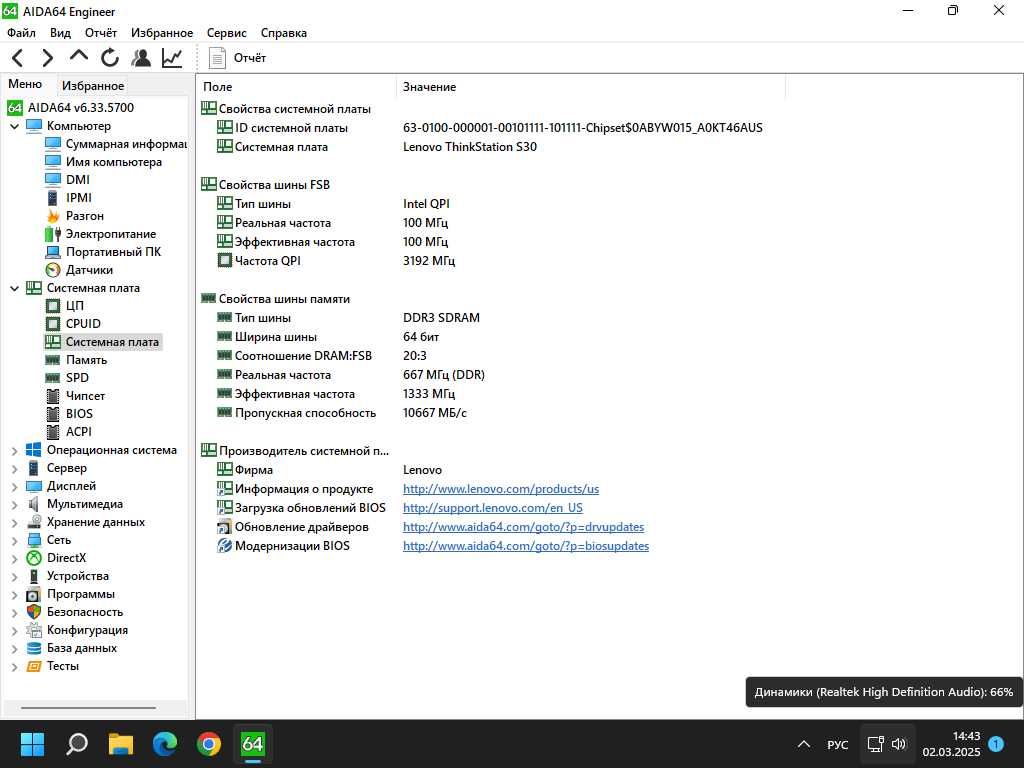
Task: Open the Память memory icon
Action: click(53, 360)
